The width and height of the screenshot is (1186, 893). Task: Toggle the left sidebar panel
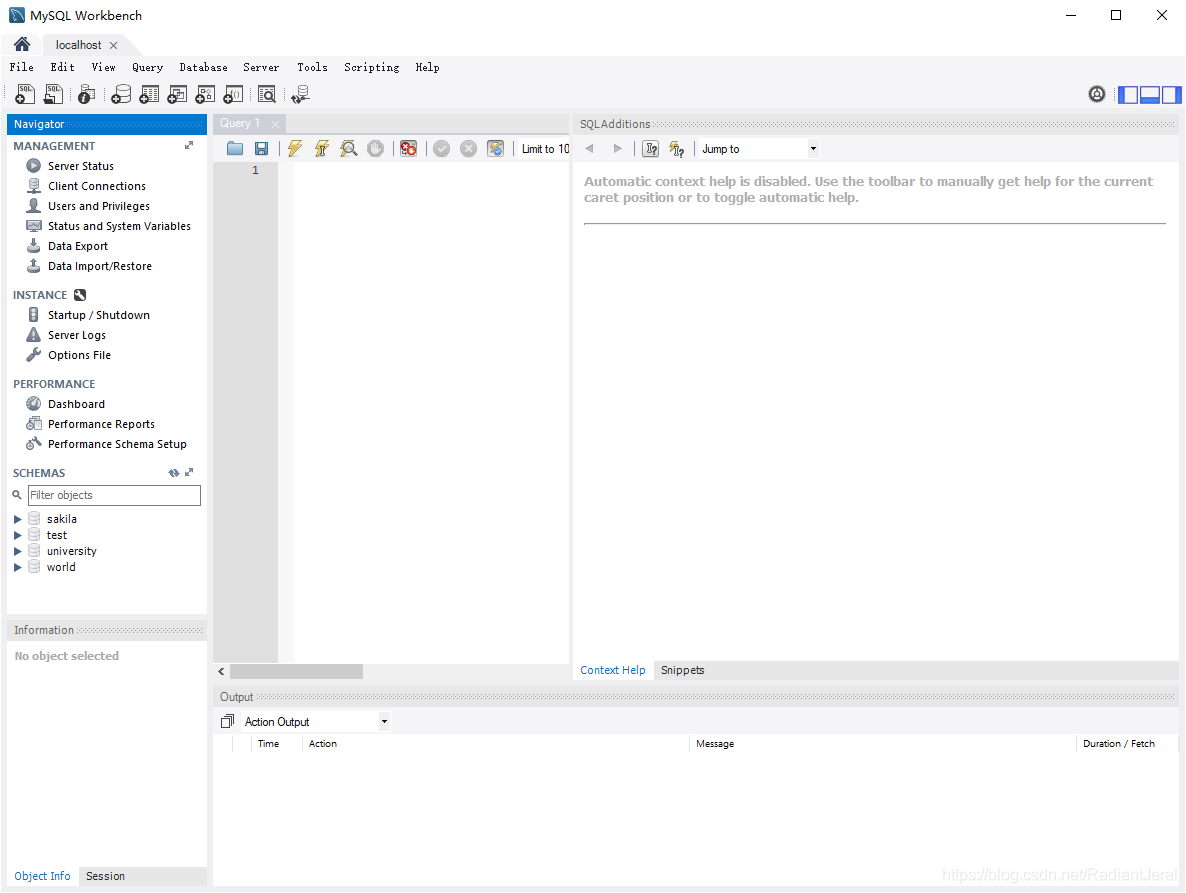pyautogui.click(x=1128, y=95)
